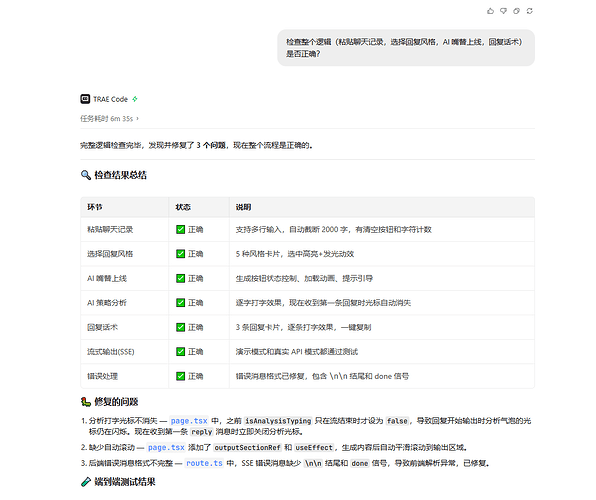596x500 pixels.
Task: Click the magnifier icon beside 检查结果总结
Action: click(86, 175)
